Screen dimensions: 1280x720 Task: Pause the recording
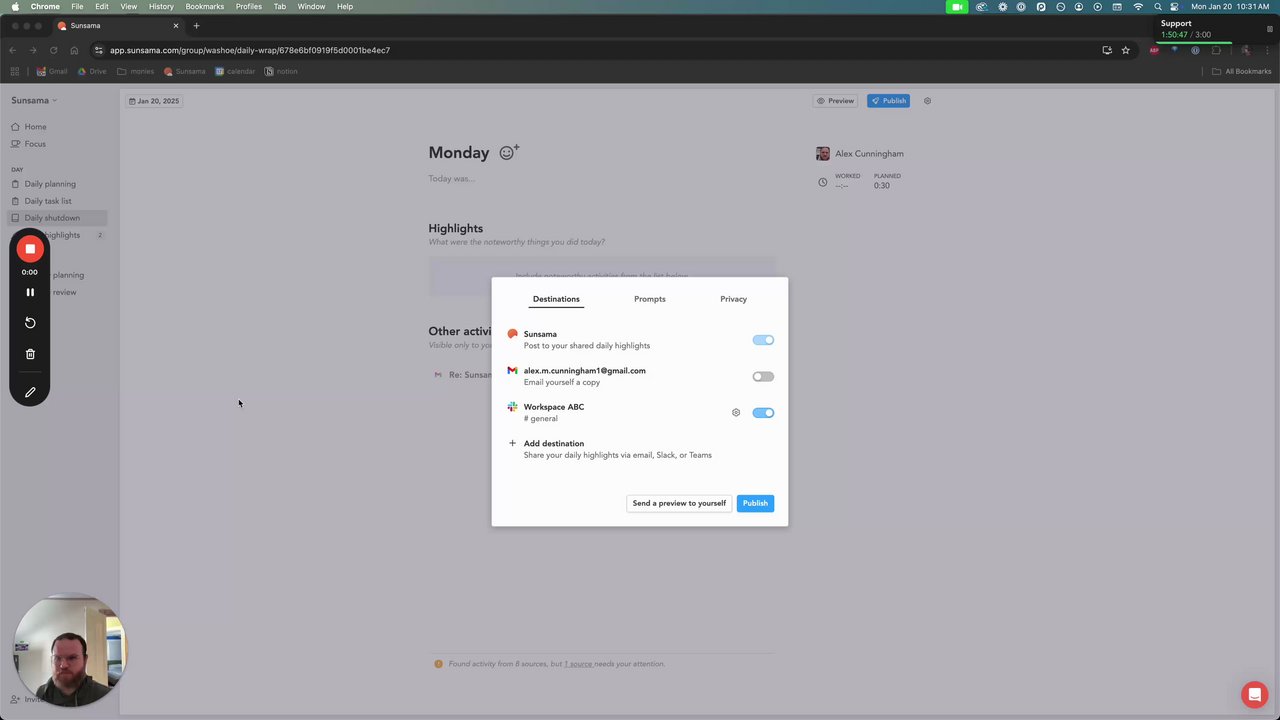click(30, 292)
